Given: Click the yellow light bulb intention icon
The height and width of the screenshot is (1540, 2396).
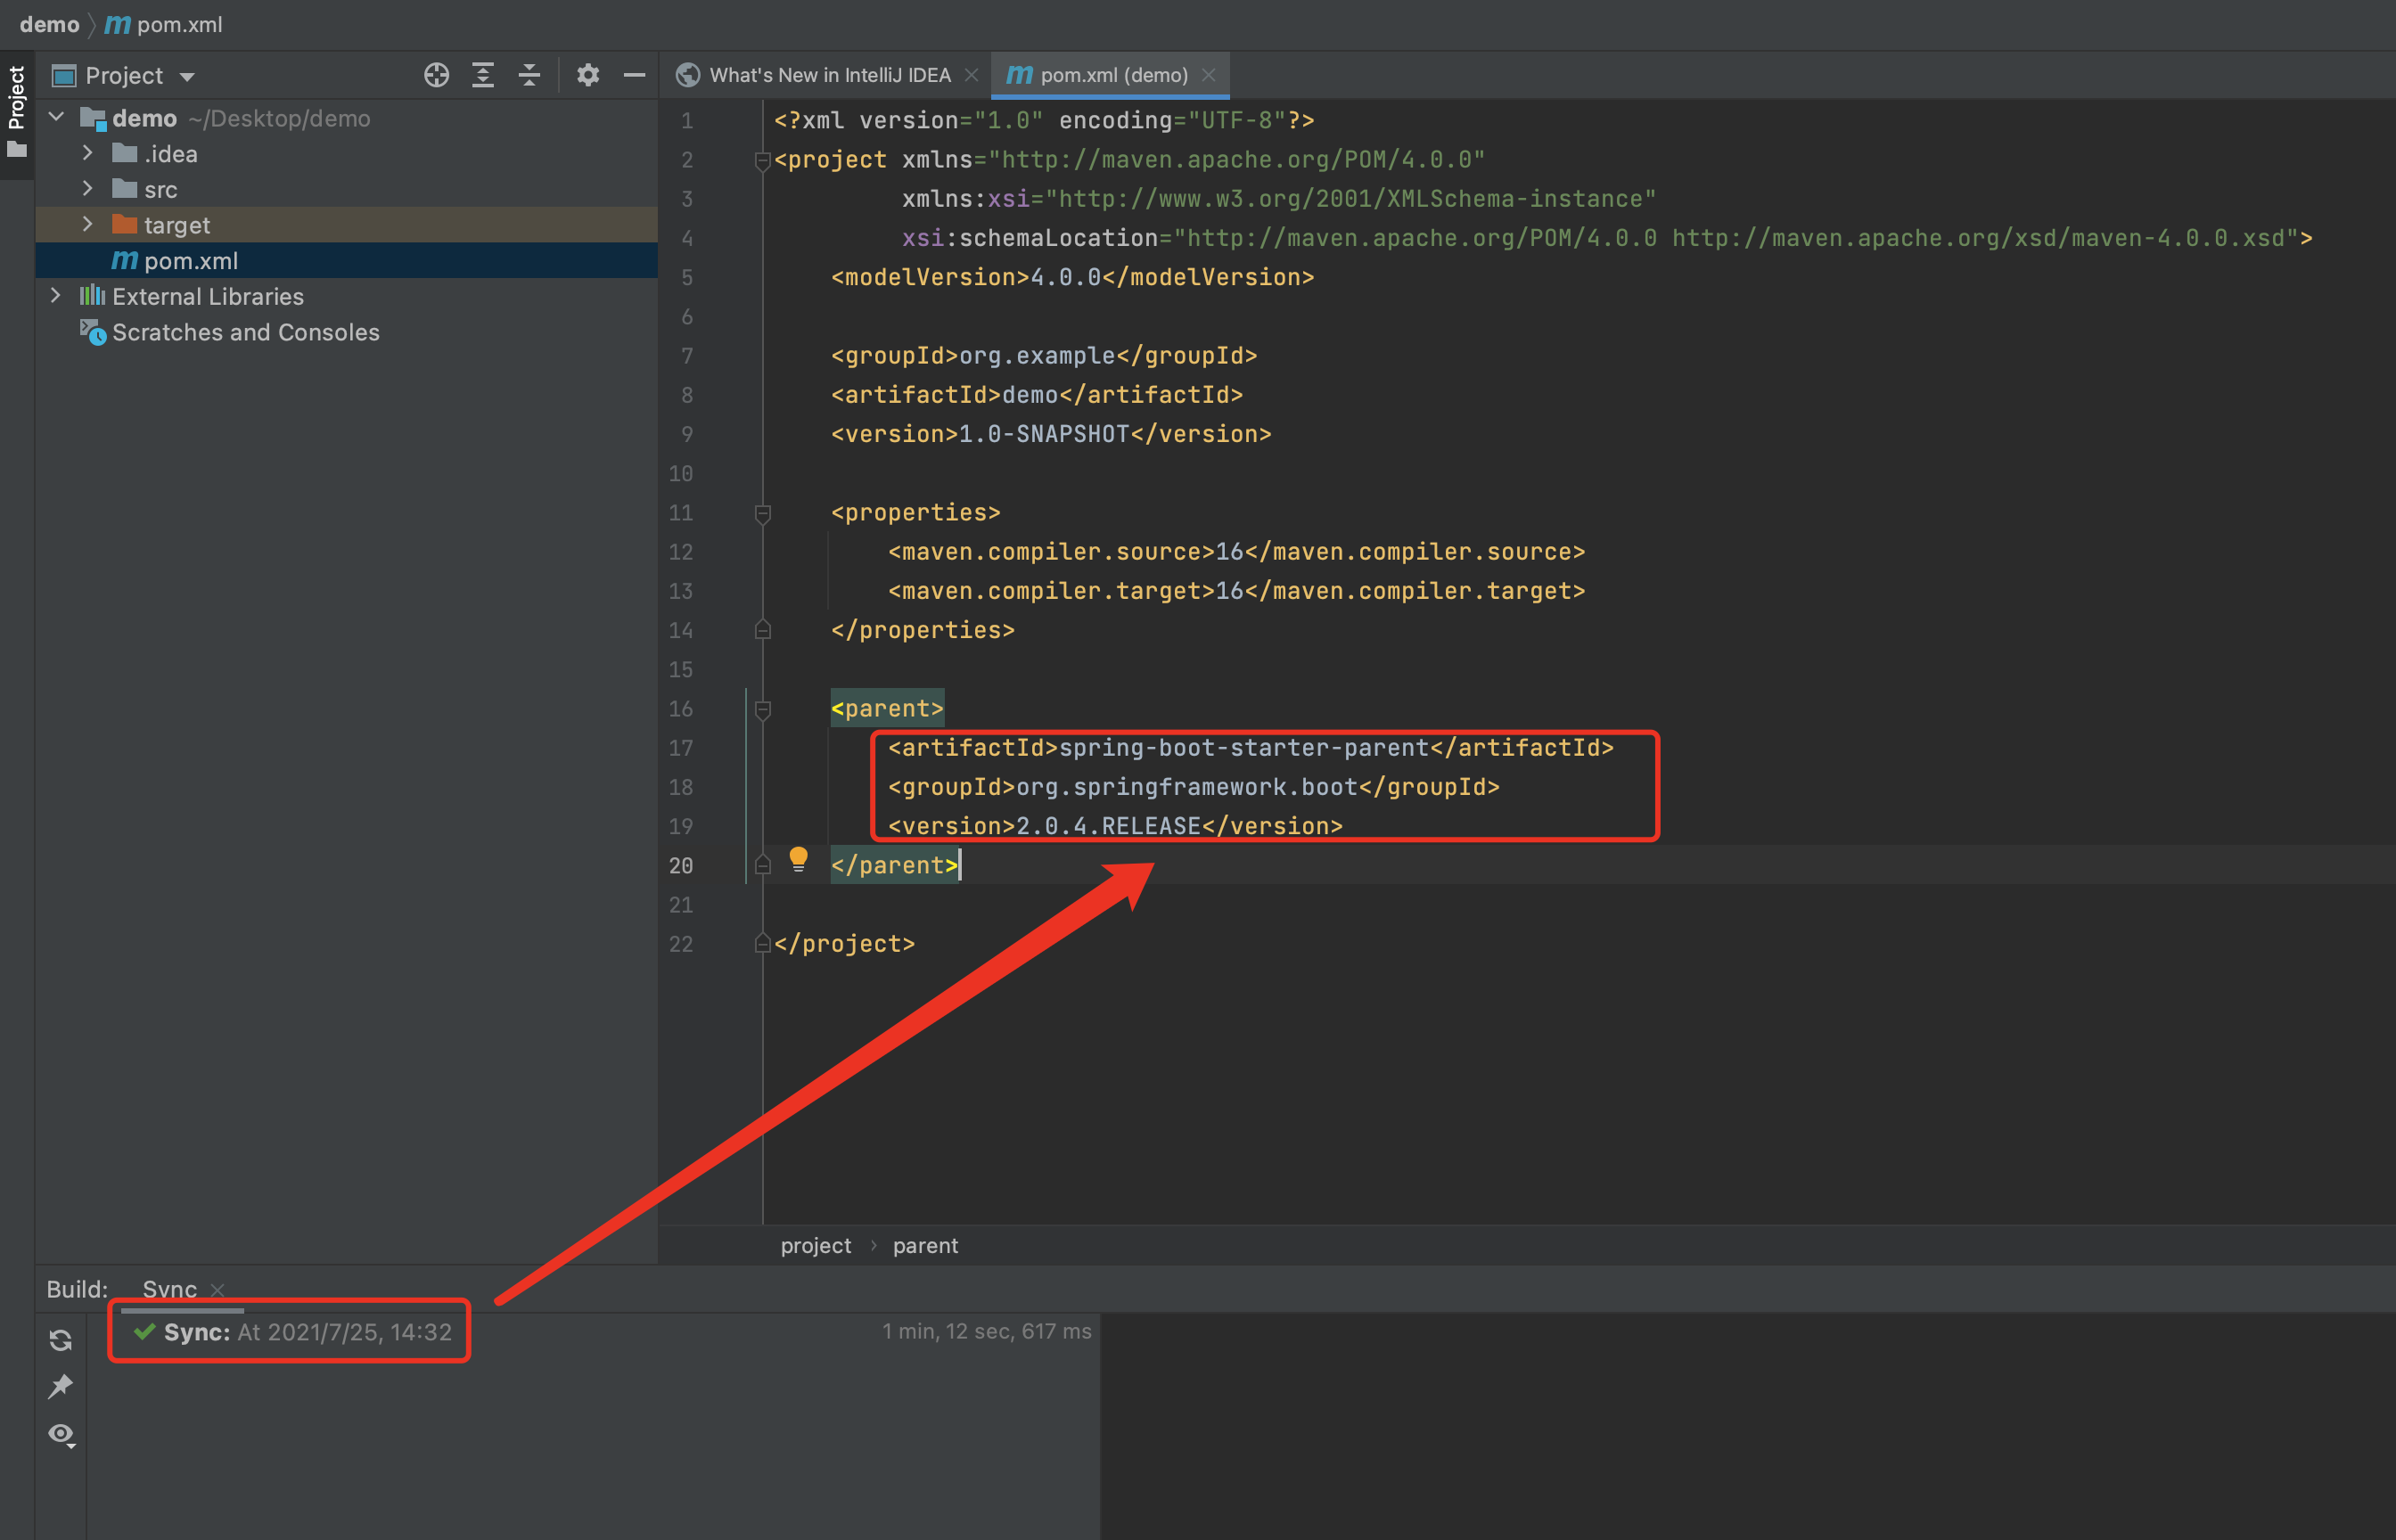Looking at the screenshot, I should (798, 859).
